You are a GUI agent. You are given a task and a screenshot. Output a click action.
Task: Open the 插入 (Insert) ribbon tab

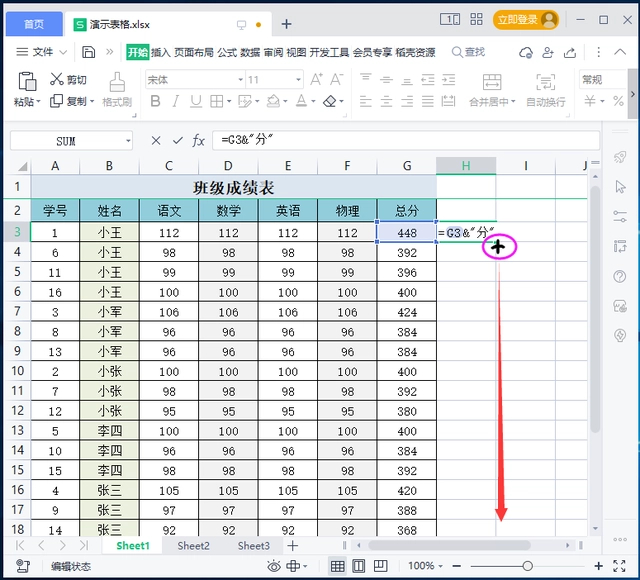click(160, 52)
